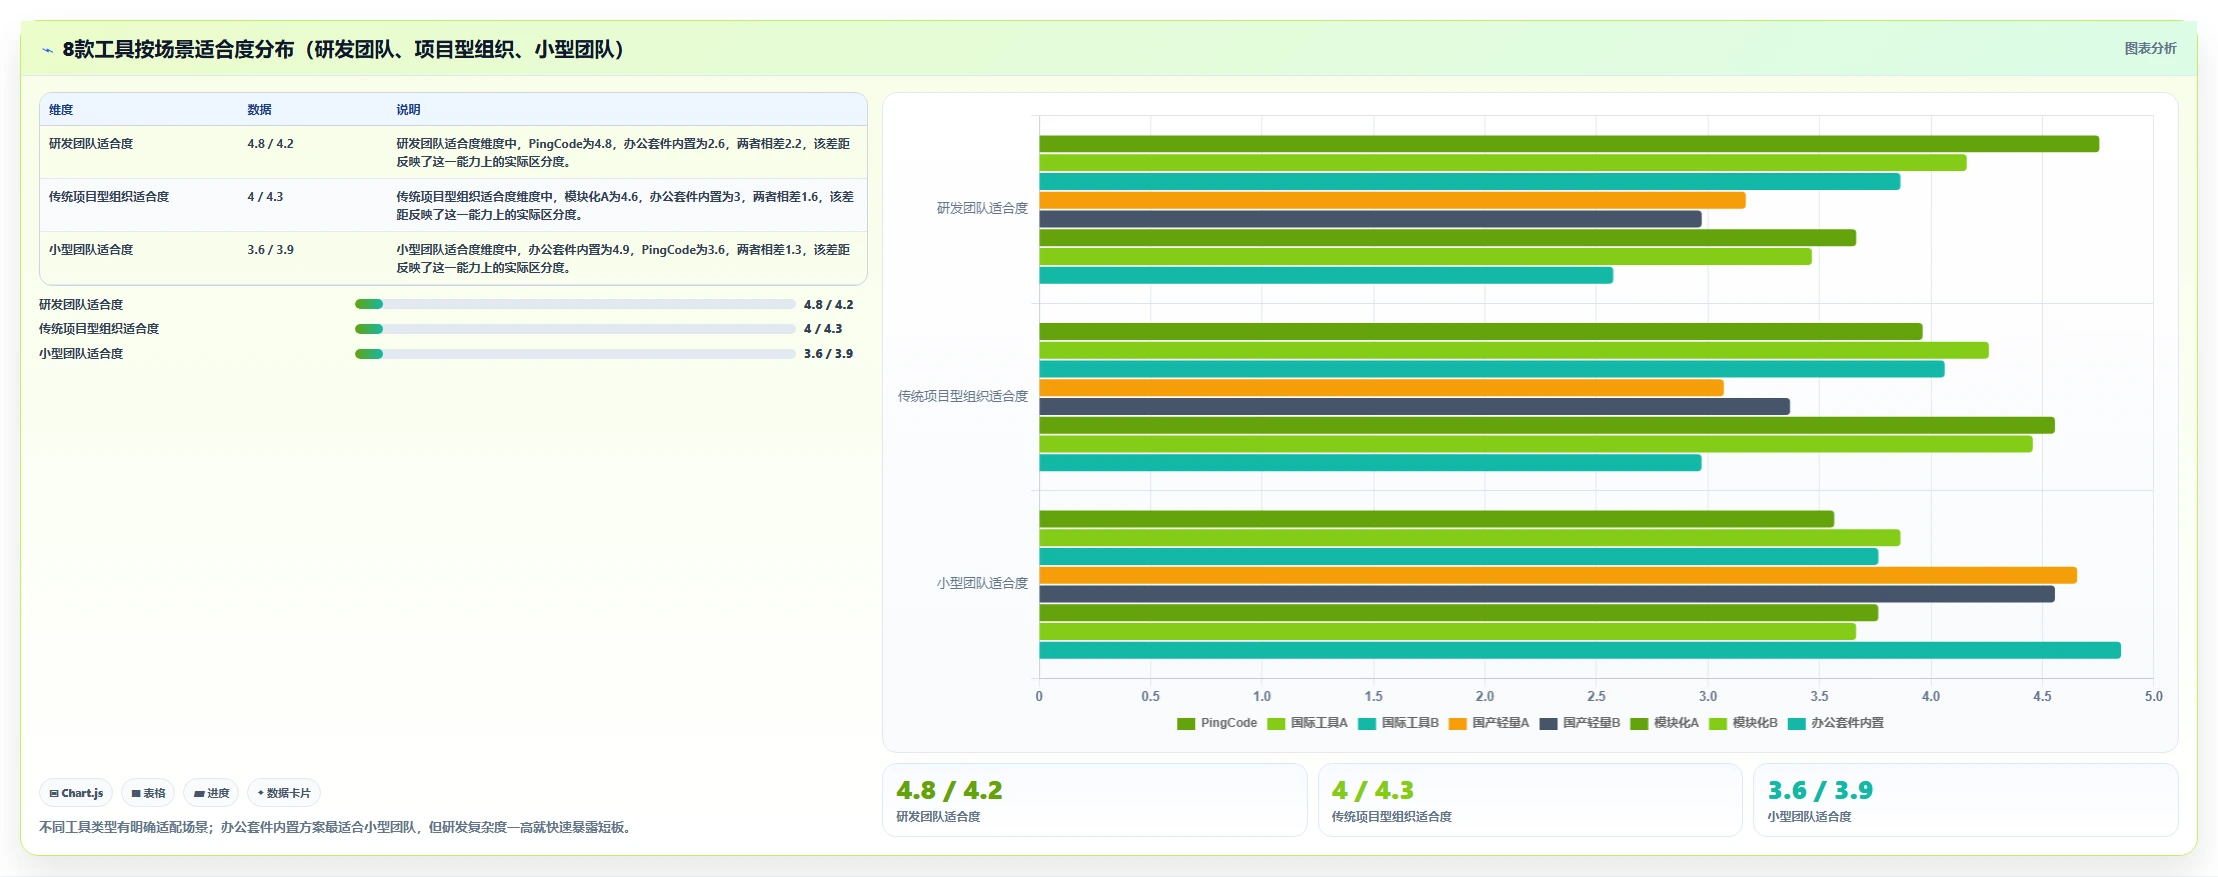Toggle the 国际工具A legend item
2218x877 pixels.
tap(1307, 723)
